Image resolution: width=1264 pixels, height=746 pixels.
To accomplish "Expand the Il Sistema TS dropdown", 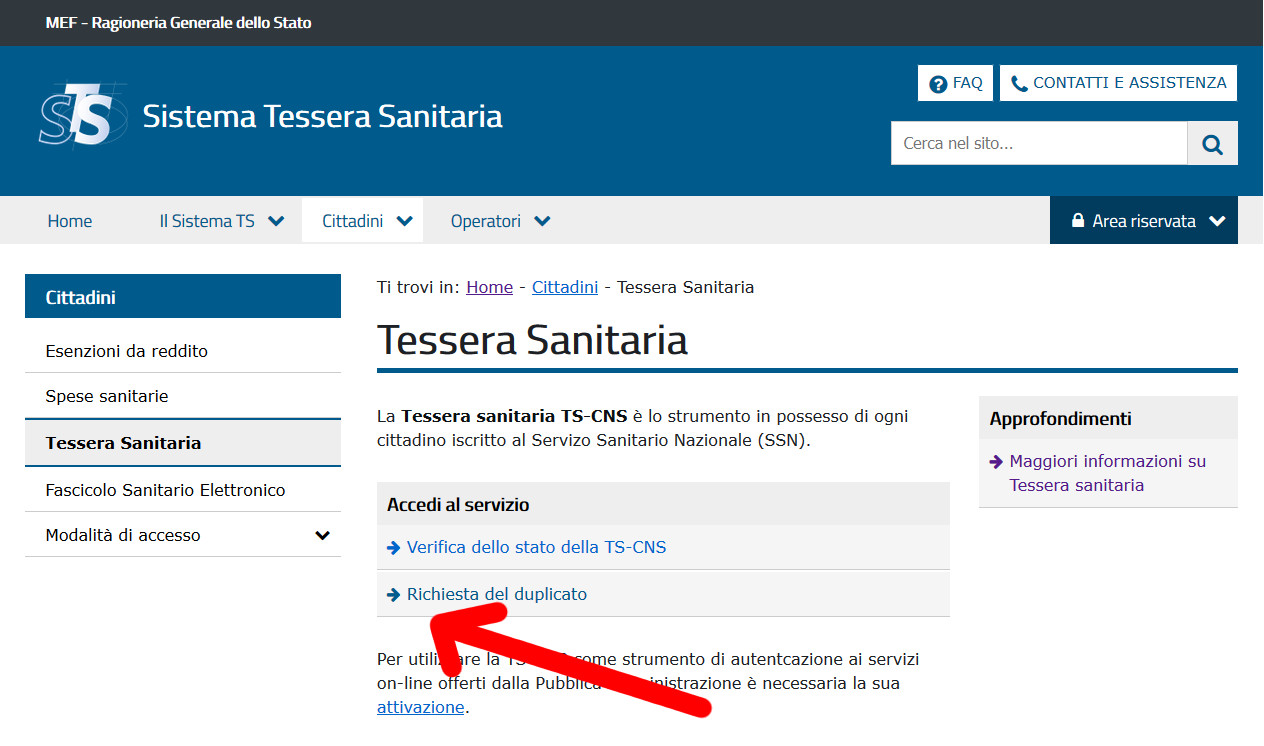I will pos(277,221).
